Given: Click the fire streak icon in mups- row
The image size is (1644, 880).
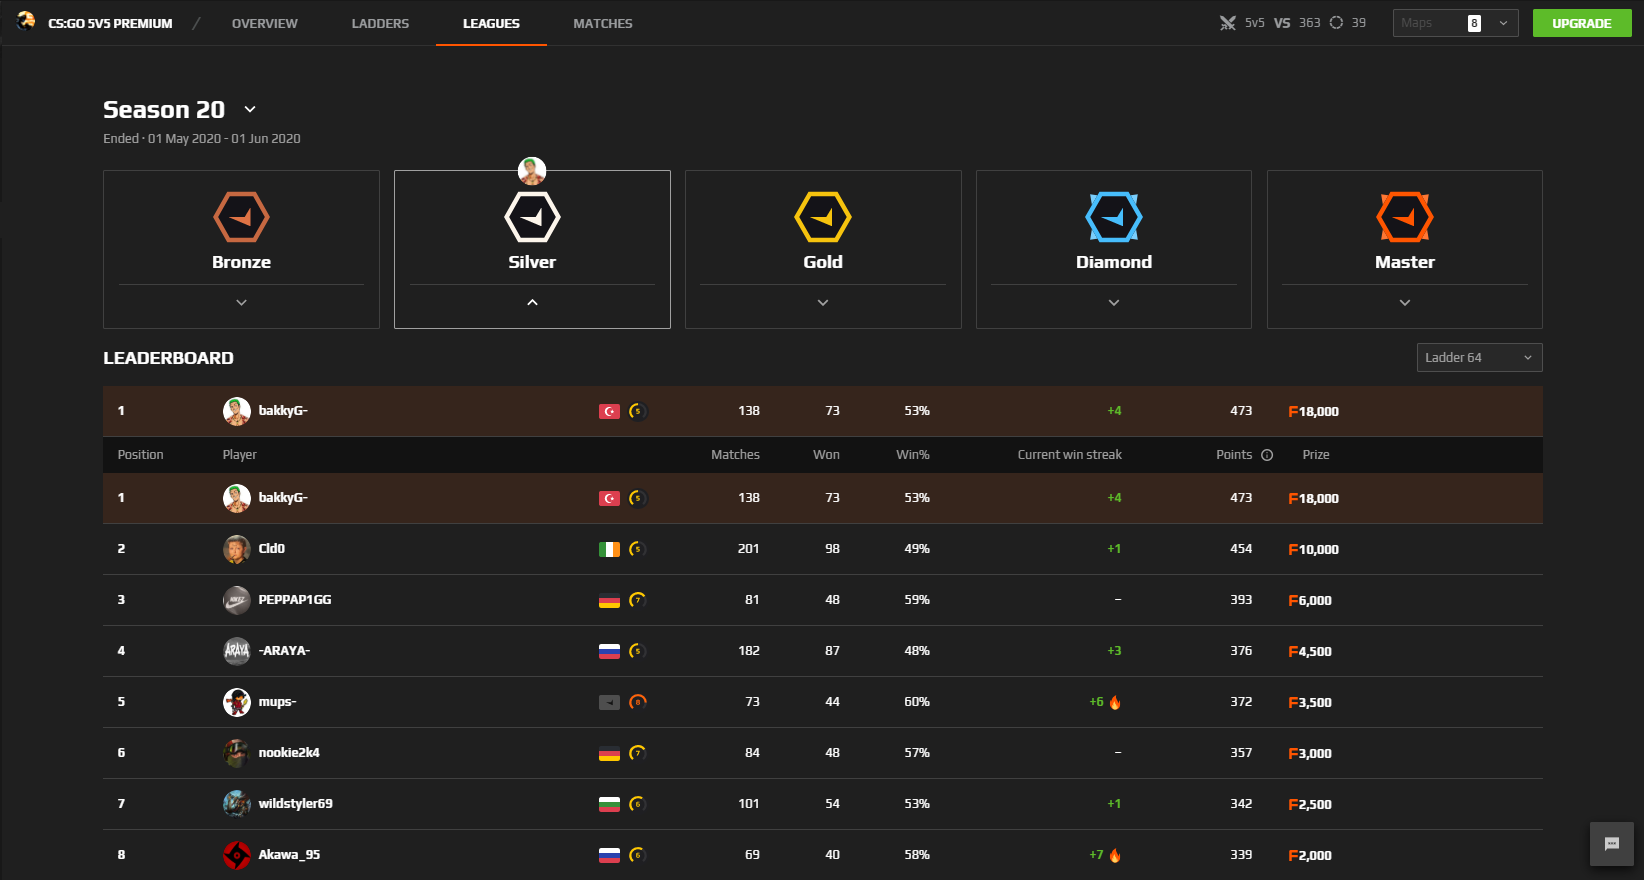Looking at the screenshot, I should [1115, 702].
